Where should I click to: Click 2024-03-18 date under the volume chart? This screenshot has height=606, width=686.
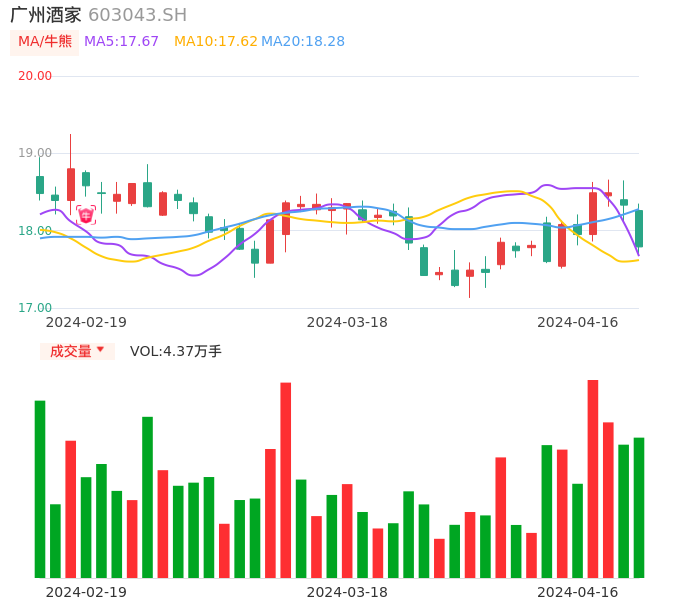pos(347,592)
